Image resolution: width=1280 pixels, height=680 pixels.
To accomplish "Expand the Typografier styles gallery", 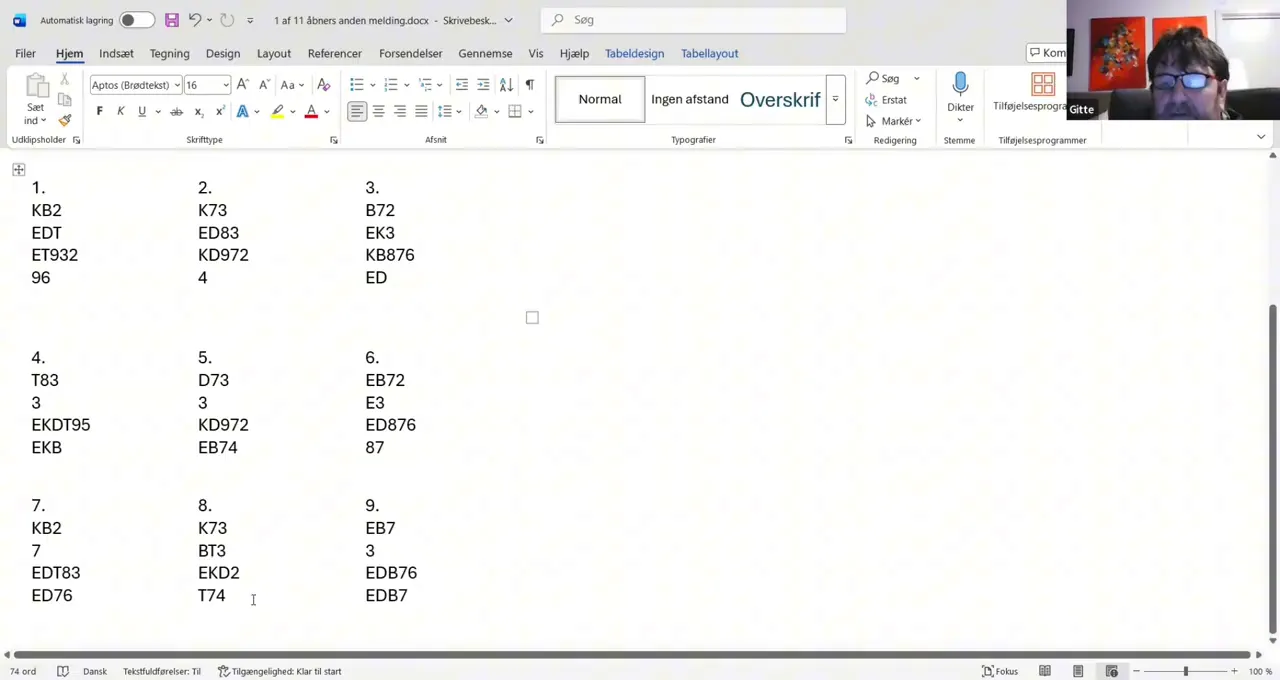I will click(835, 99).
